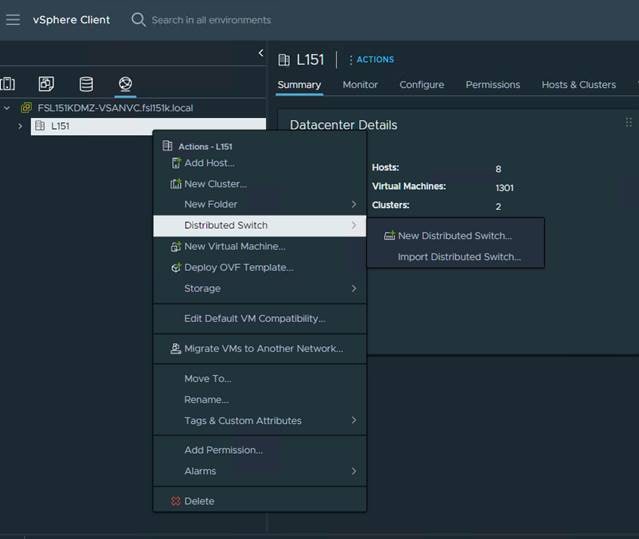Screen dimensions: 639x539
Task: Expand the L151 datacenter tree node
Action: click(20, 126)
